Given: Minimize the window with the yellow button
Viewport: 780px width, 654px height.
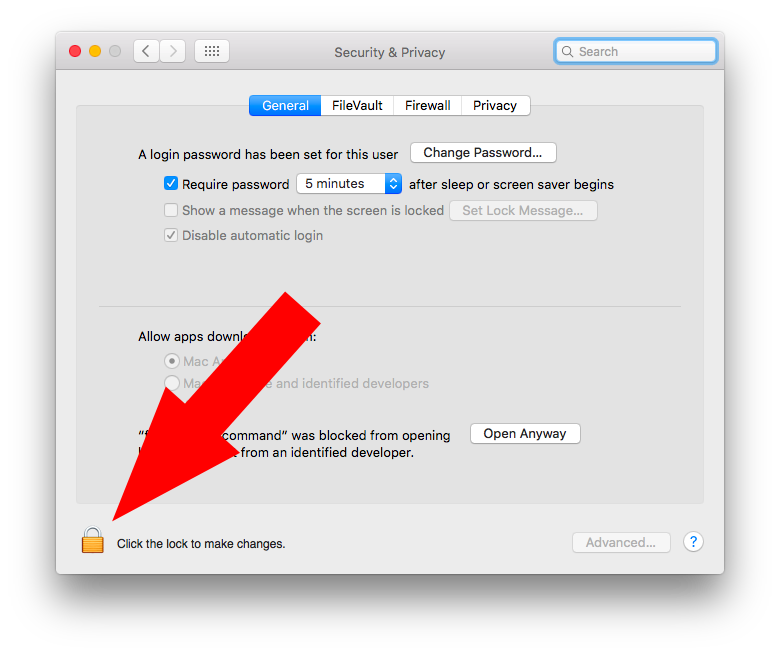Looking at the screenshot, I should pyautogui.click(x=95, y=51).
